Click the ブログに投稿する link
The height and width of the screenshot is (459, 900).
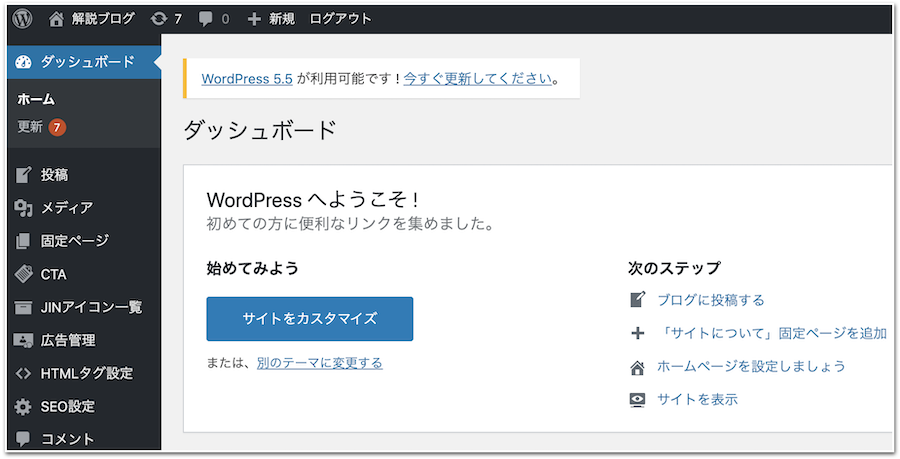(710, 300)
